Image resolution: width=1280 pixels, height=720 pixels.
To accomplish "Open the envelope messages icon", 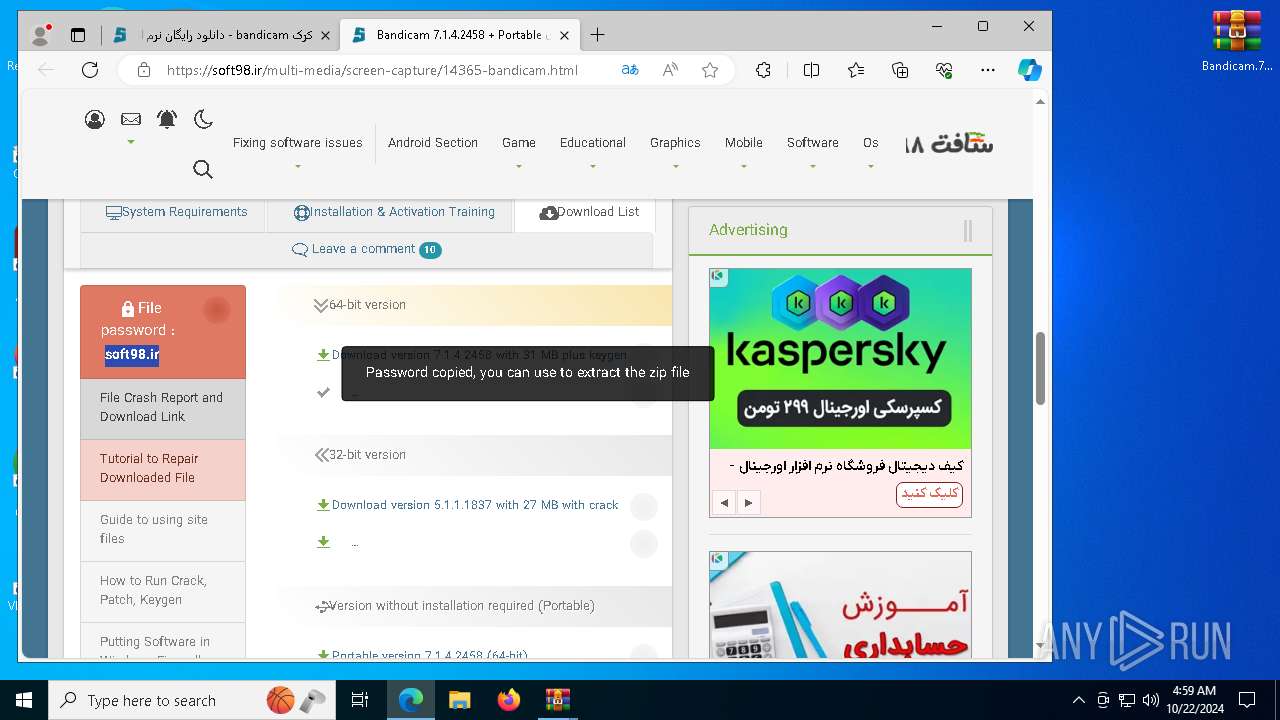I will pyautogui.click(x=131, y=119).
